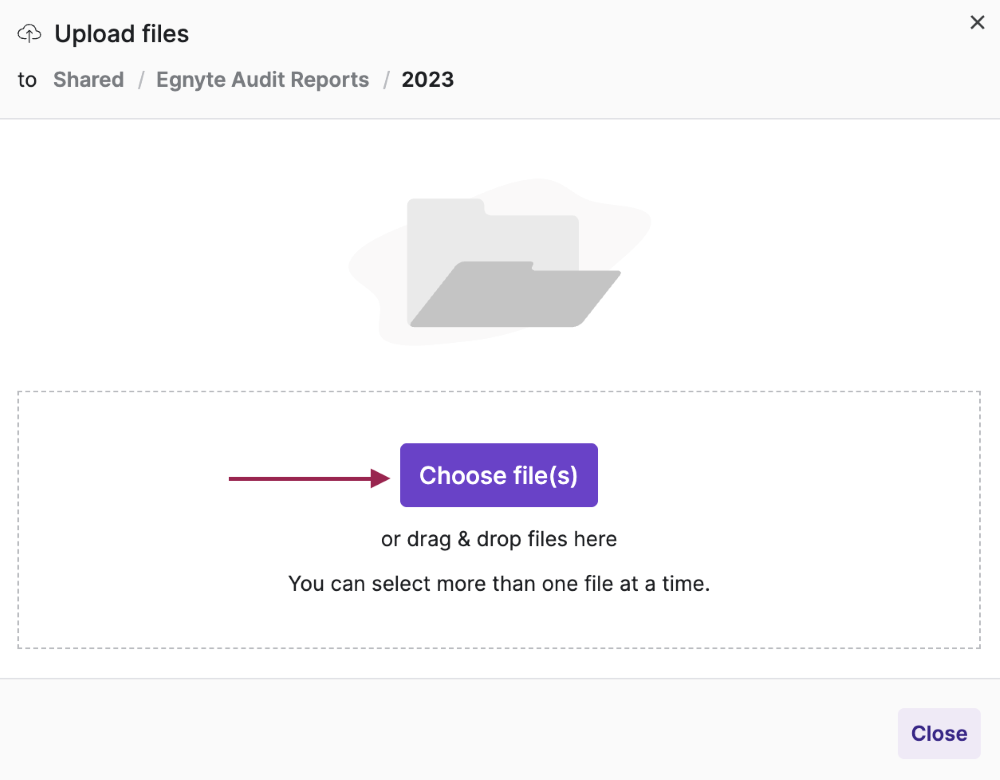Click the open folder illustration
This screenshot has width=1000, height=780.
coord(500,264)
